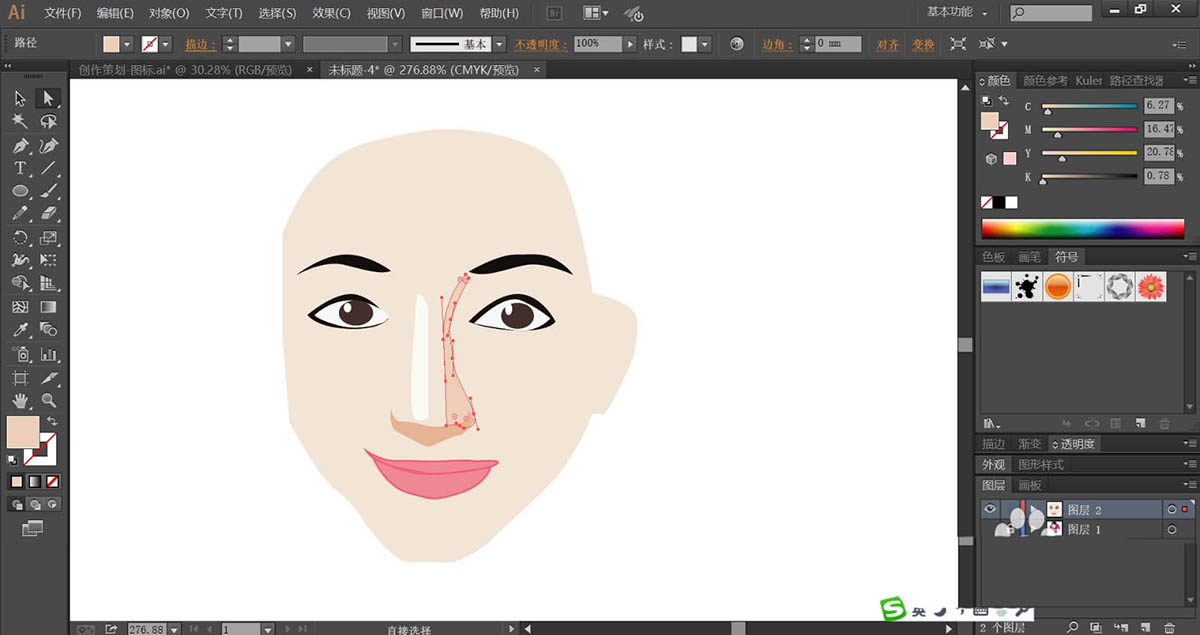Select the Zoom magnifier tool

(x=48, y=400)
